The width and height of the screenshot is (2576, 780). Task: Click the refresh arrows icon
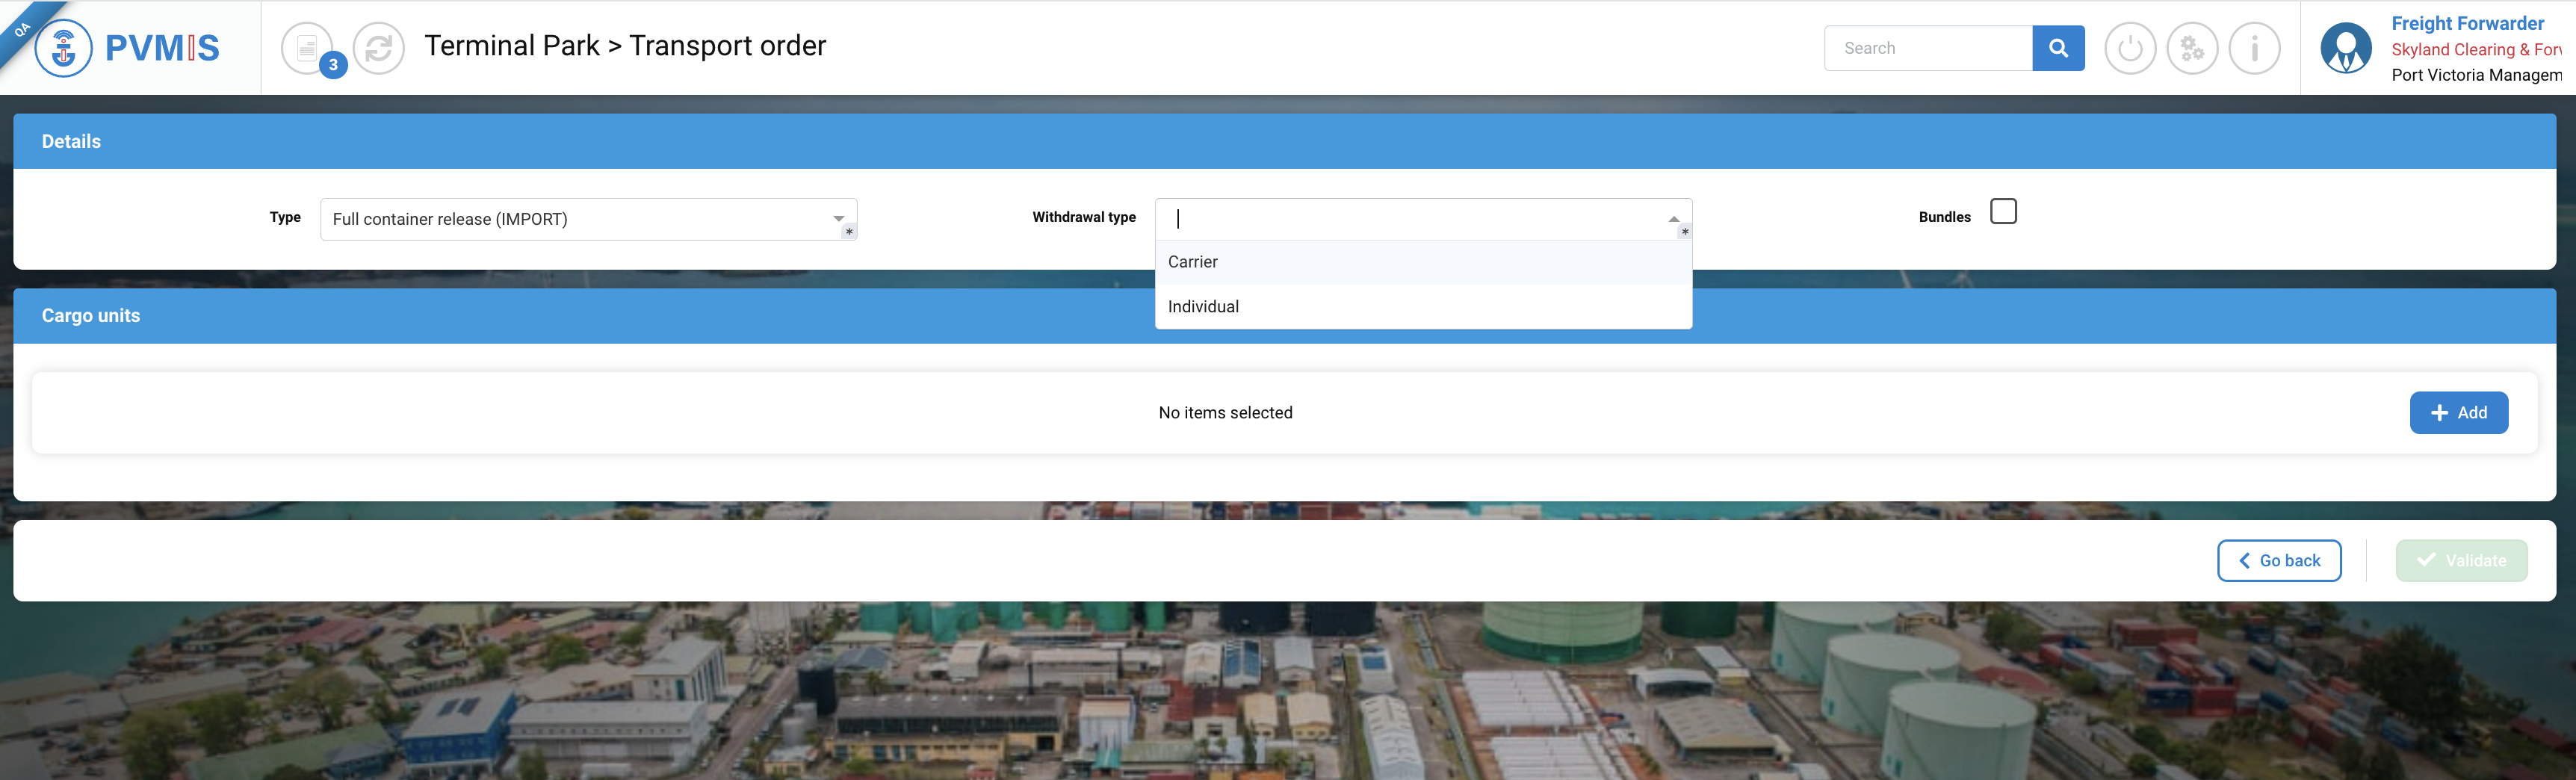tap(379, 48)
